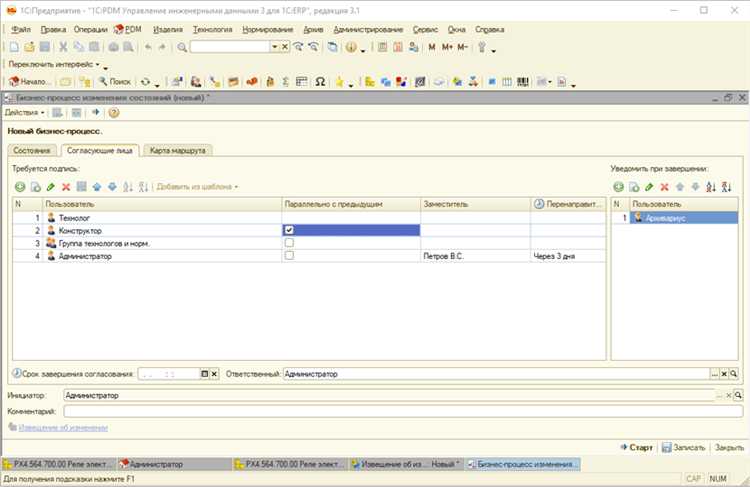Image resolution: width=750 pixels, height=487 pixels.
Task: Click the toolbar search text box
Action: pyautogui.click(x=231, y=47)
